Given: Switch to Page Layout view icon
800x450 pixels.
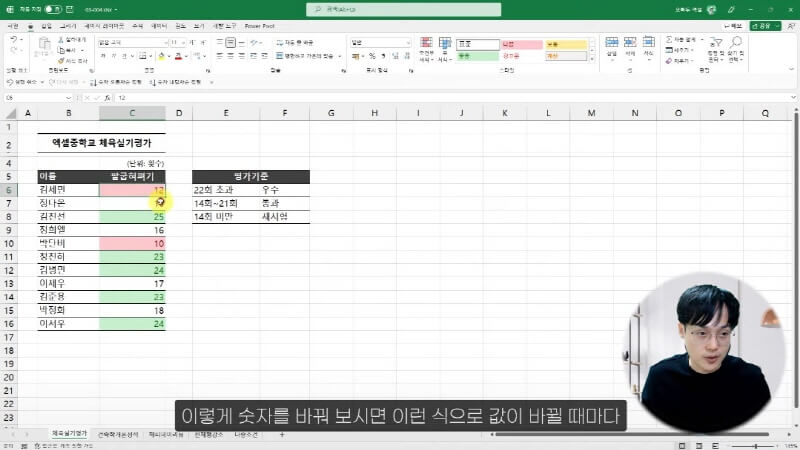Looking at the screenshot, I should (698, 446).
